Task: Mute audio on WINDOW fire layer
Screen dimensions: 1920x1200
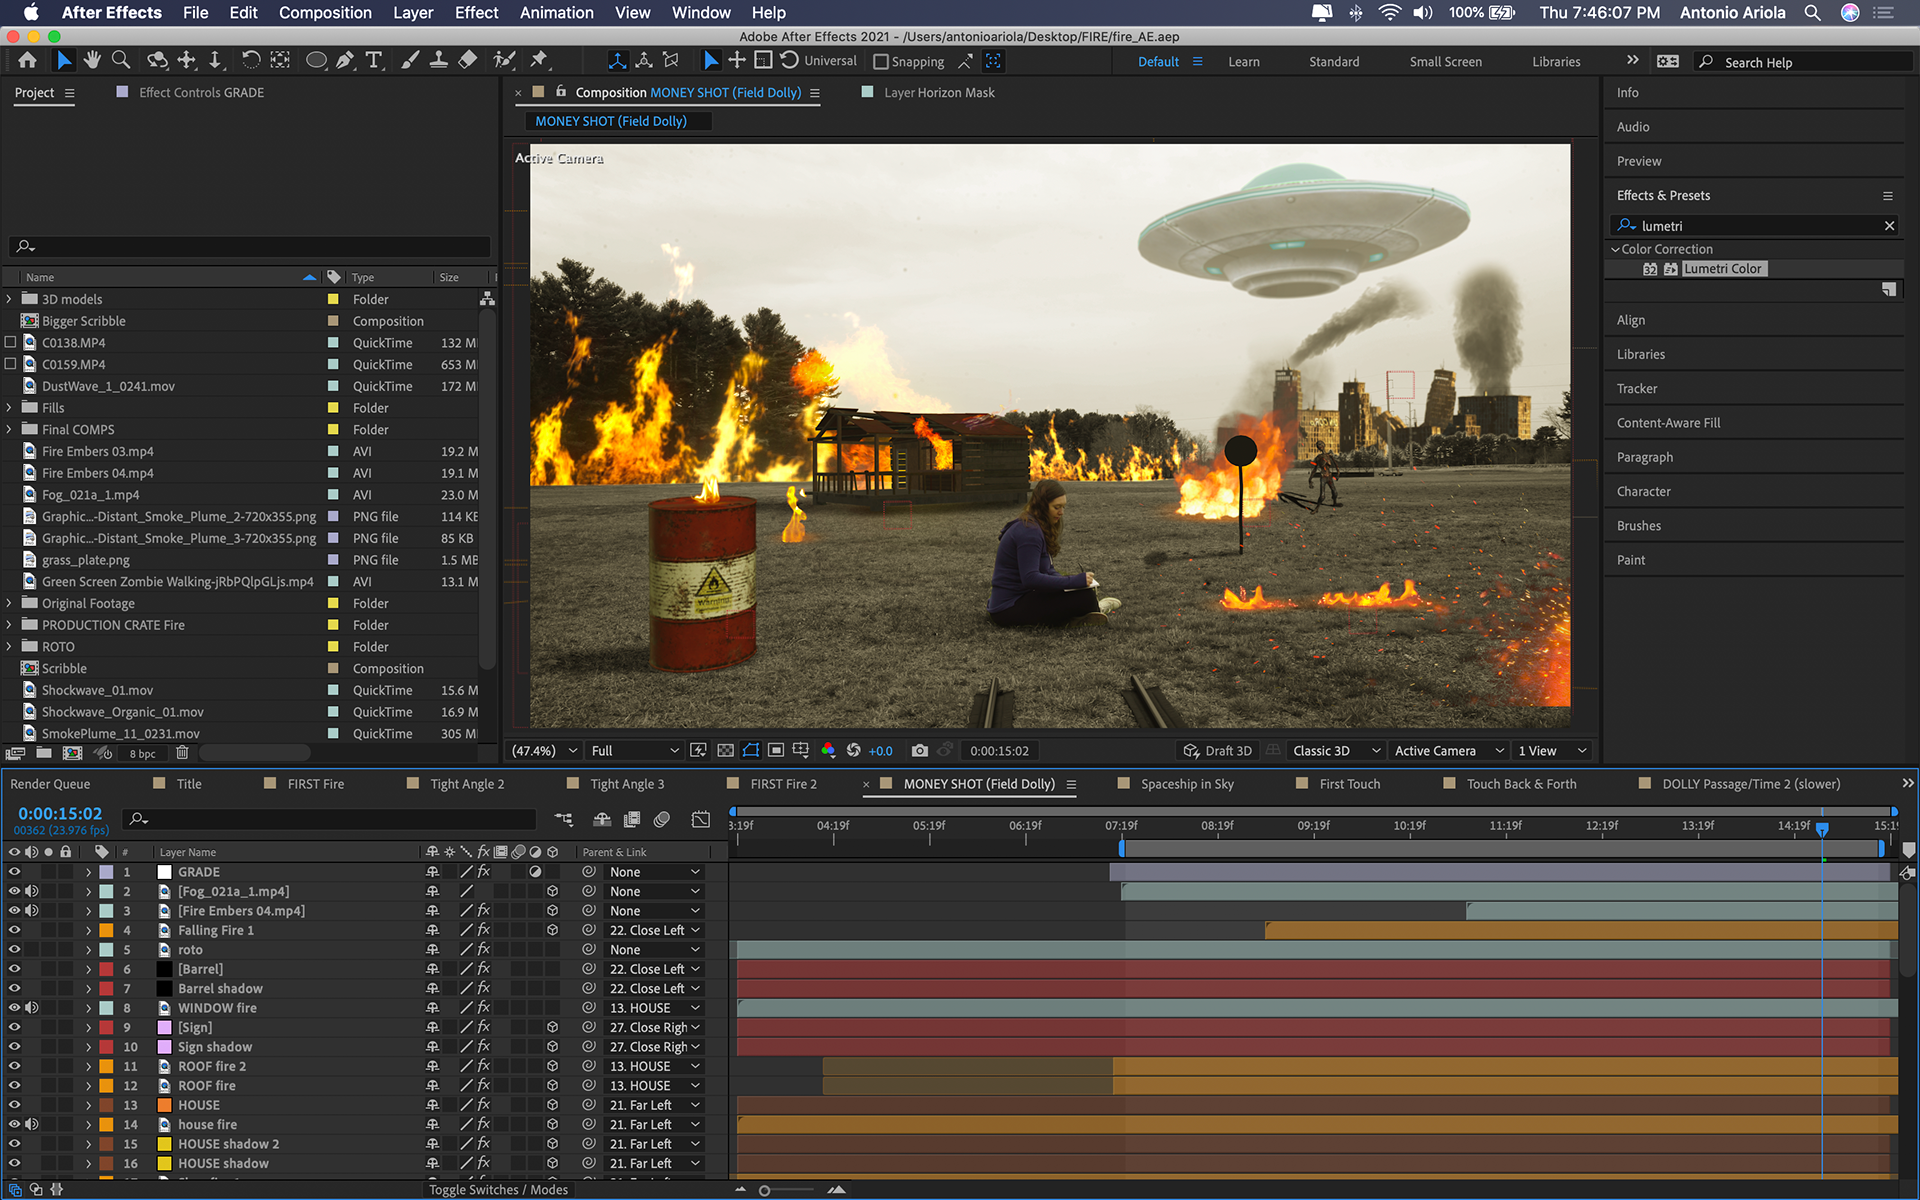Action: (x=32, y=1008)
